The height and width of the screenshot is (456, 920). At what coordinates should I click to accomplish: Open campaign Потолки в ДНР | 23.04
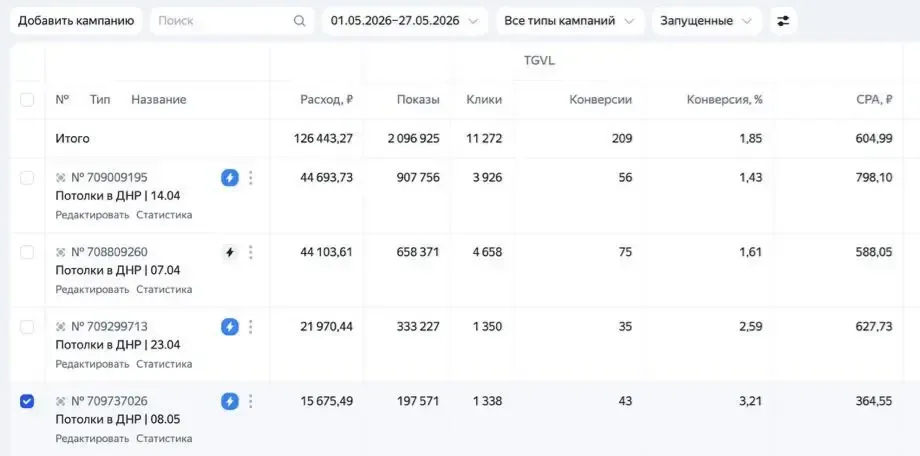[118, 345]
